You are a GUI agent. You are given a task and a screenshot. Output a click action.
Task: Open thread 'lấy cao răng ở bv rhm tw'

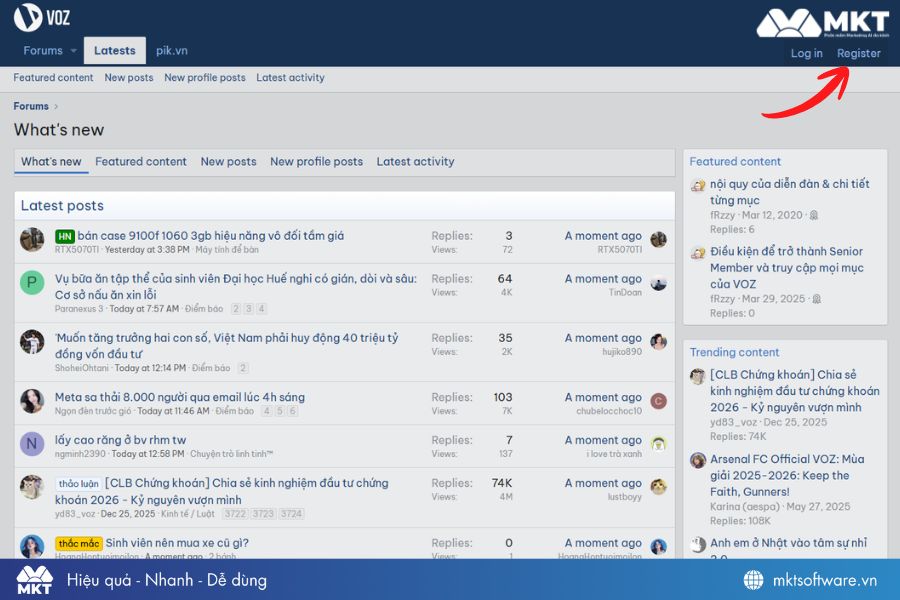tap(121, 440)
